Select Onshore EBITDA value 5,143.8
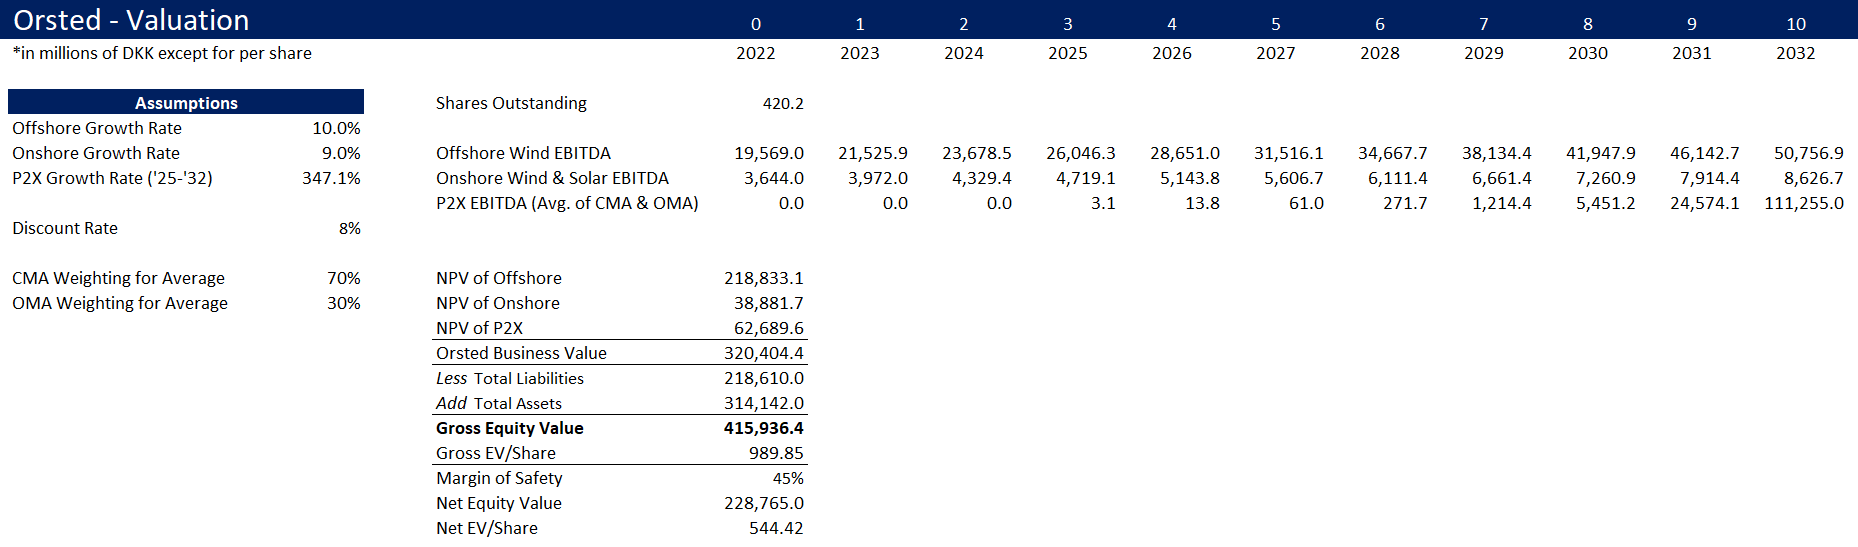Screen dimensions: 1858x547 click(1190, 178)
